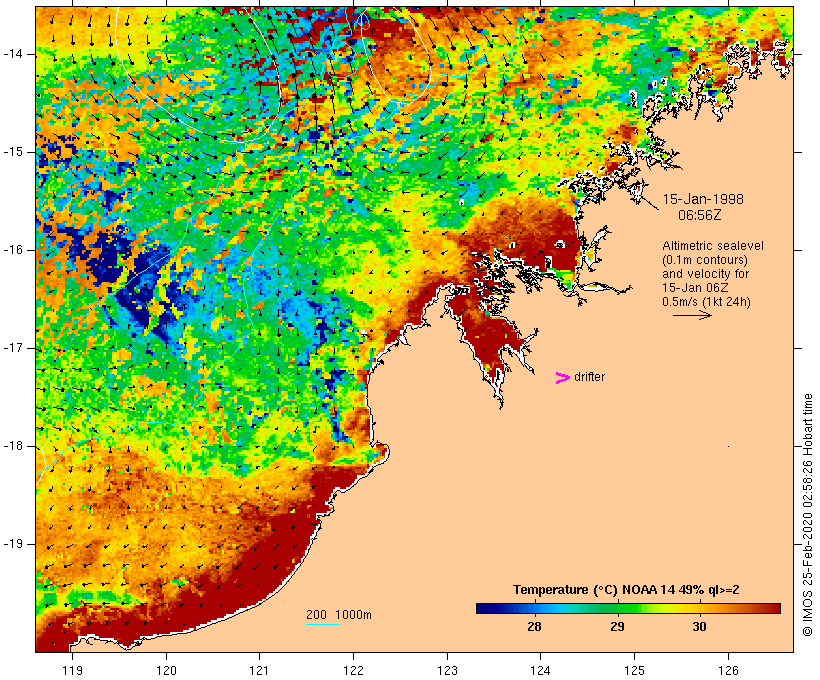Click the '124' longitude axis label
The height and width of the screenshot is (680, 820).
[x=541, y=670]
